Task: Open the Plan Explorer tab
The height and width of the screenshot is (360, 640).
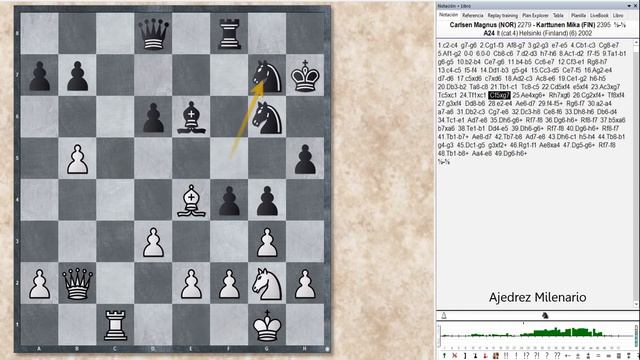Action: coord(535,15)
